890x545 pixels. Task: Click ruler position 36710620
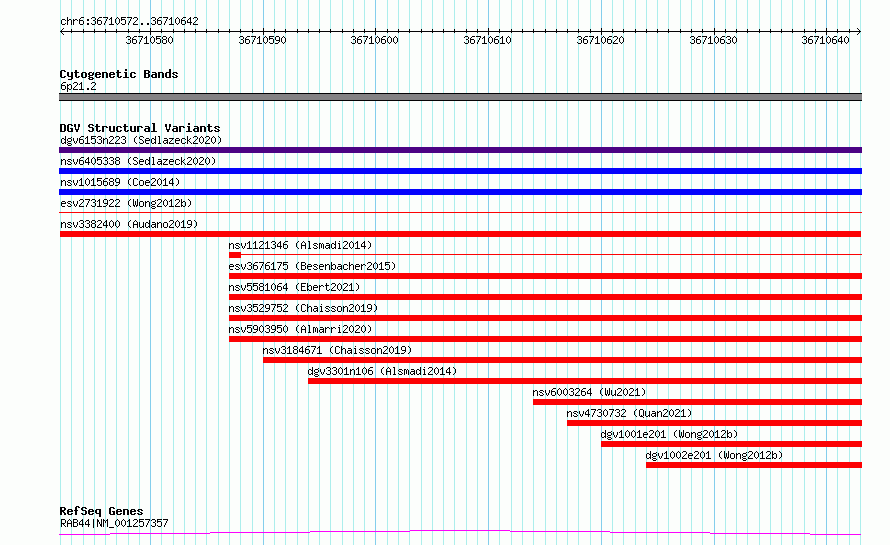point(601,40)
